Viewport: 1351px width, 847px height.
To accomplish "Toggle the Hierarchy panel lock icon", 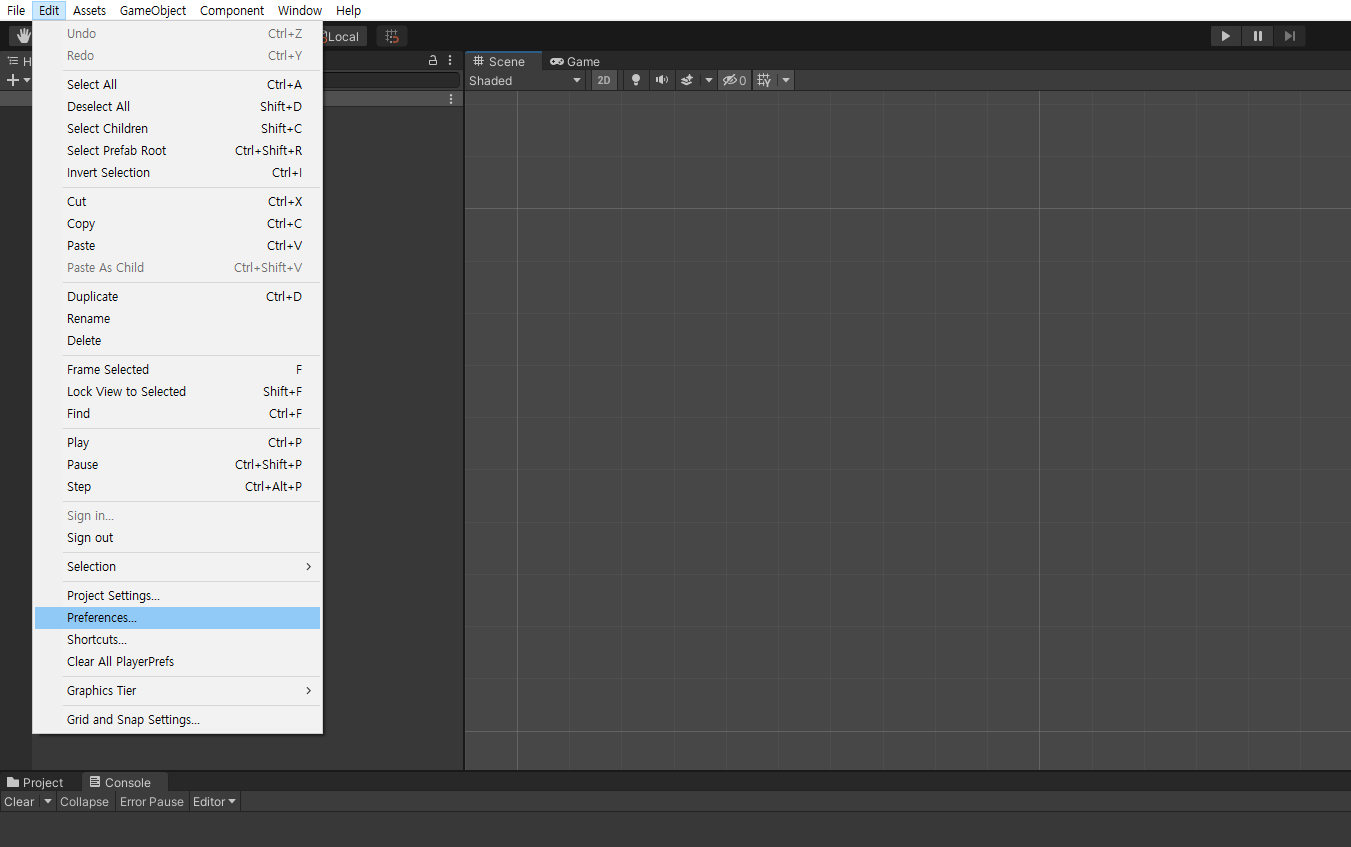I will point(433,61).
